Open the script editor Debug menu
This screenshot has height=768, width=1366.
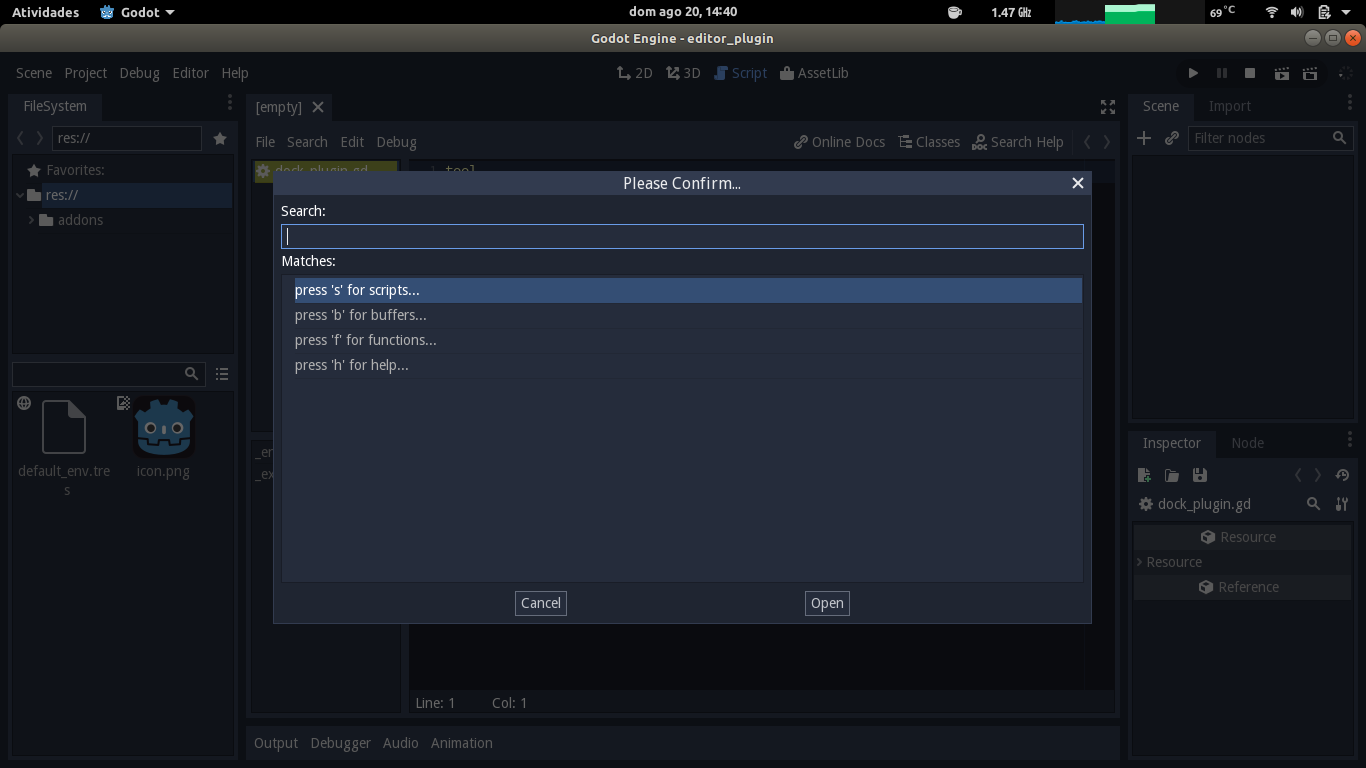pos(396,142)
